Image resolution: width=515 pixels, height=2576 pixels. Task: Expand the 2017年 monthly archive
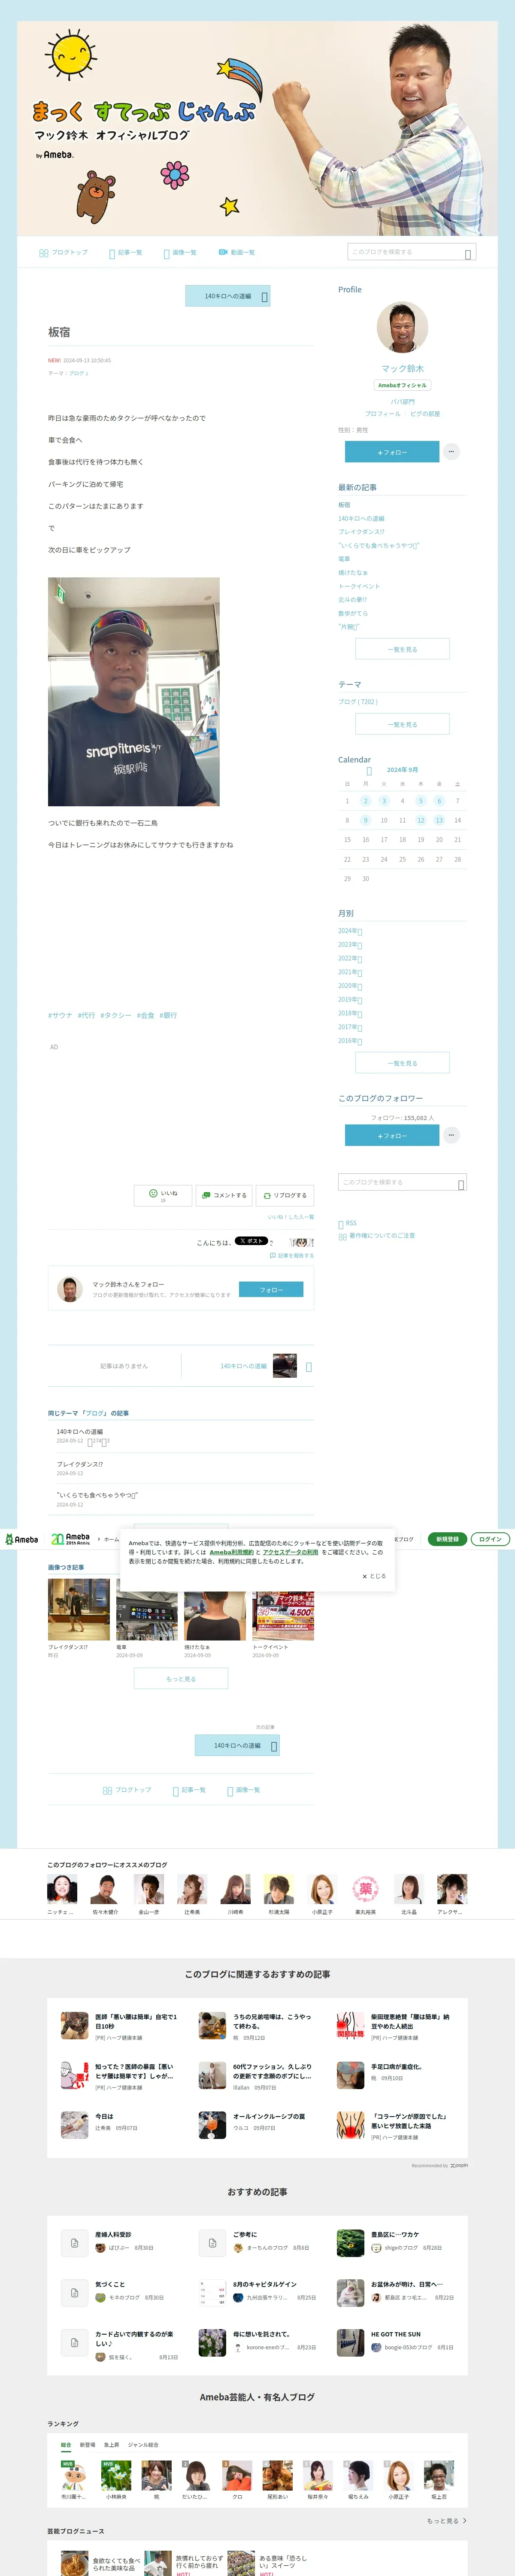350,1027
